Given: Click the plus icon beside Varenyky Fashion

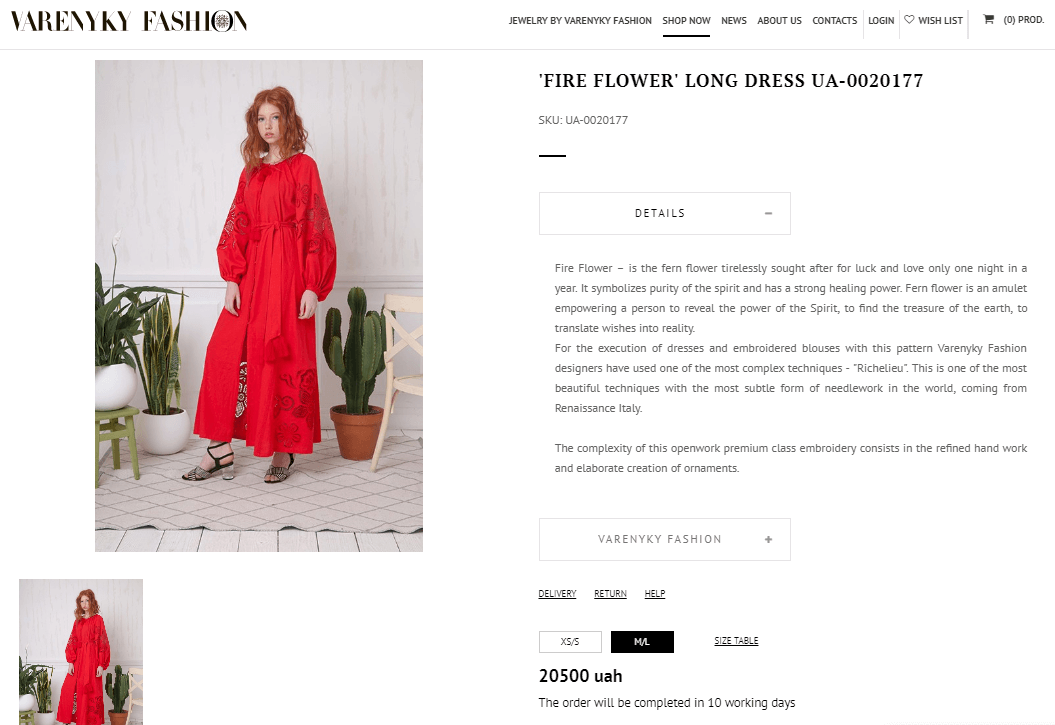Looking at the screenshot, I should [x=768, y=539].
